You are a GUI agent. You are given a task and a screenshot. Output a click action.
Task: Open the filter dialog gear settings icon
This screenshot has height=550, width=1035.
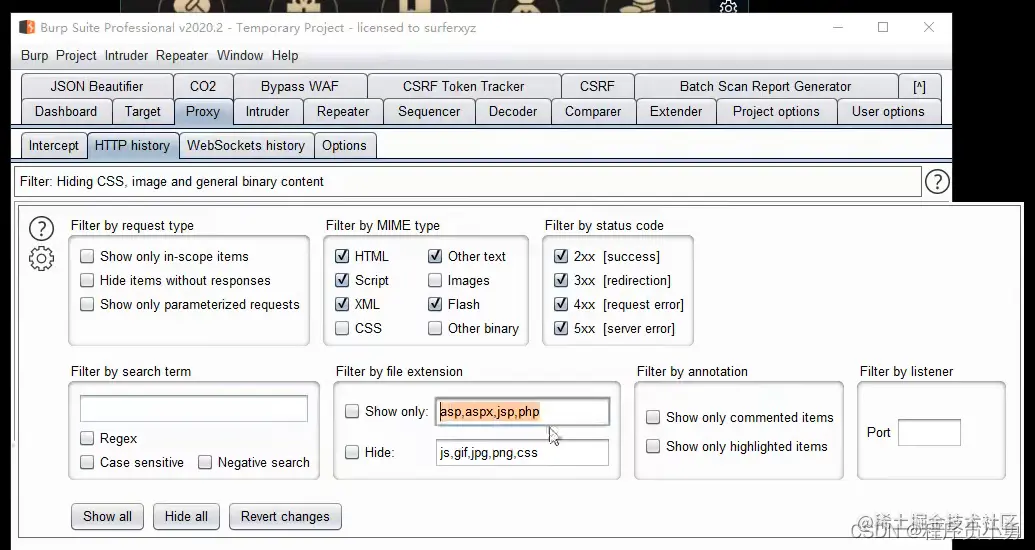(x=41, y=258)
